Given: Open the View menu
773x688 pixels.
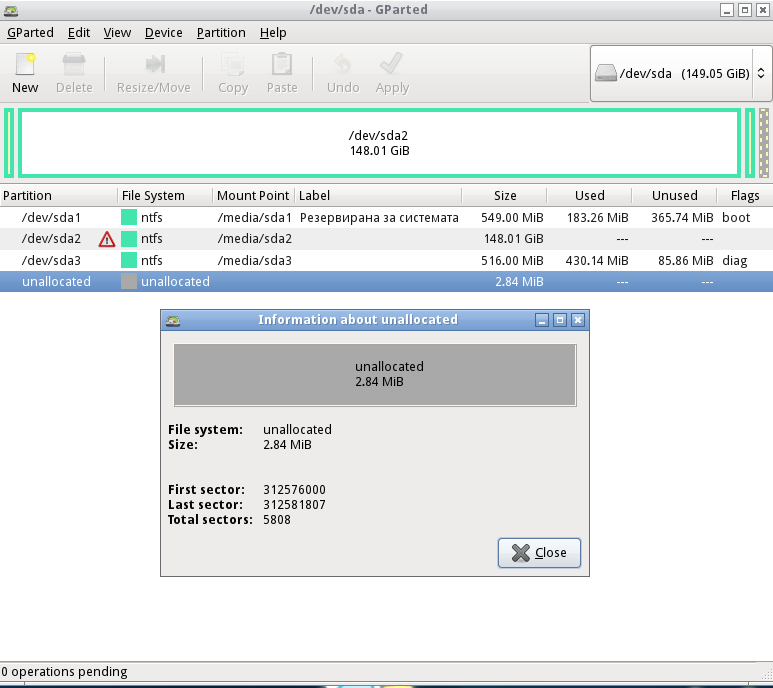Looking at the screenshot, I should [x=117, y=33].
